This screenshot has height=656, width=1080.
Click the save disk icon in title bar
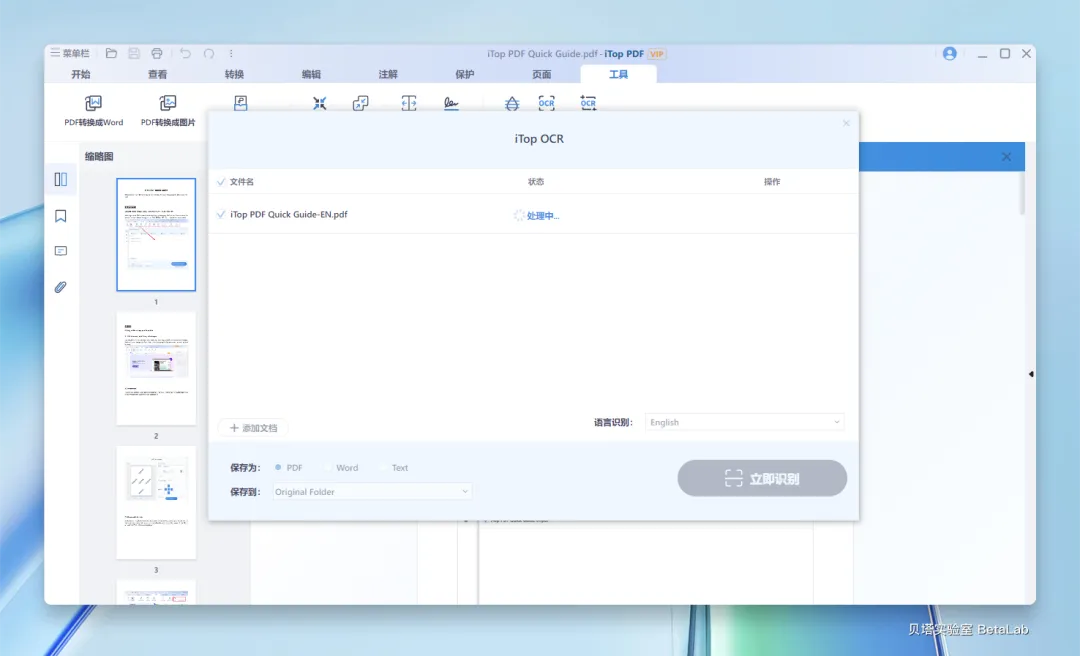pos(134,53)
